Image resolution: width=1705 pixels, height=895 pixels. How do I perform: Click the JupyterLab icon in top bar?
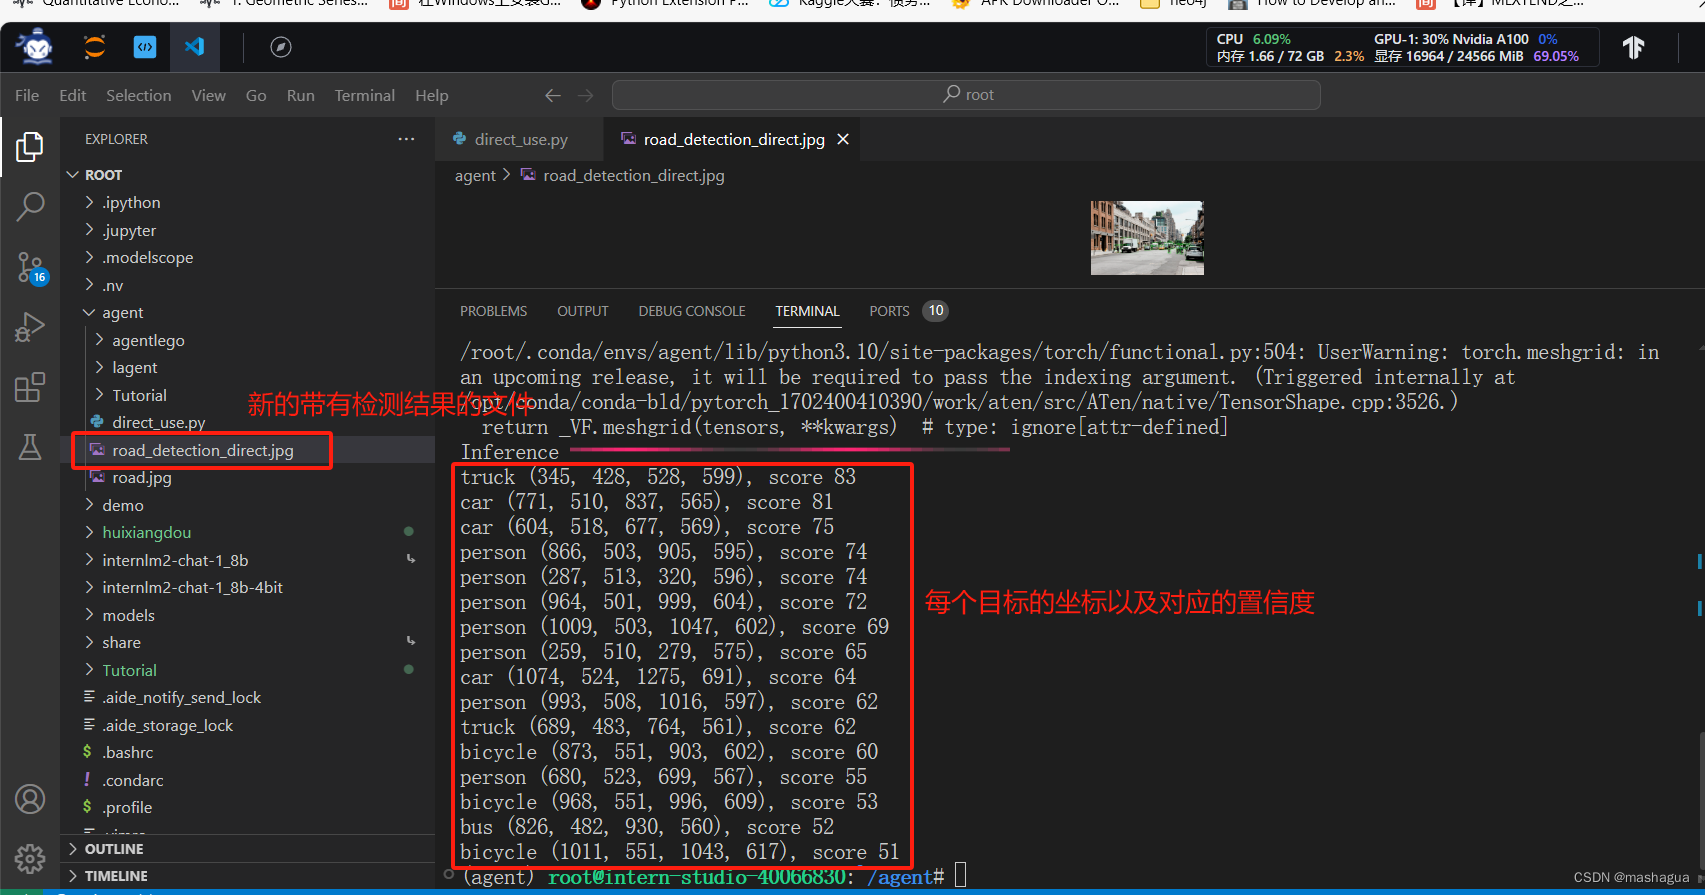[x=94, y=47]
